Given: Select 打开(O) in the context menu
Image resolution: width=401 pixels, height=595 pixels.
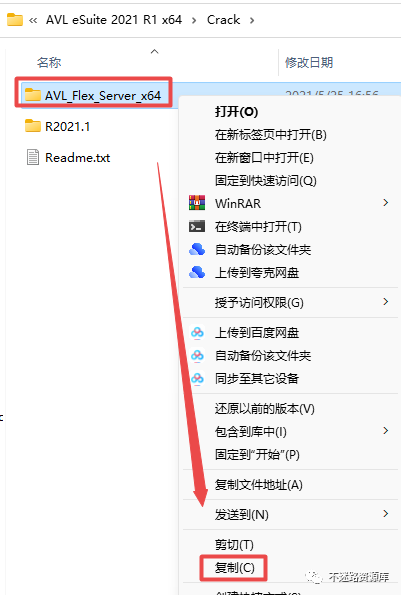Looking at the screenshot, I should pyautogui.click(x=236, y=112).
